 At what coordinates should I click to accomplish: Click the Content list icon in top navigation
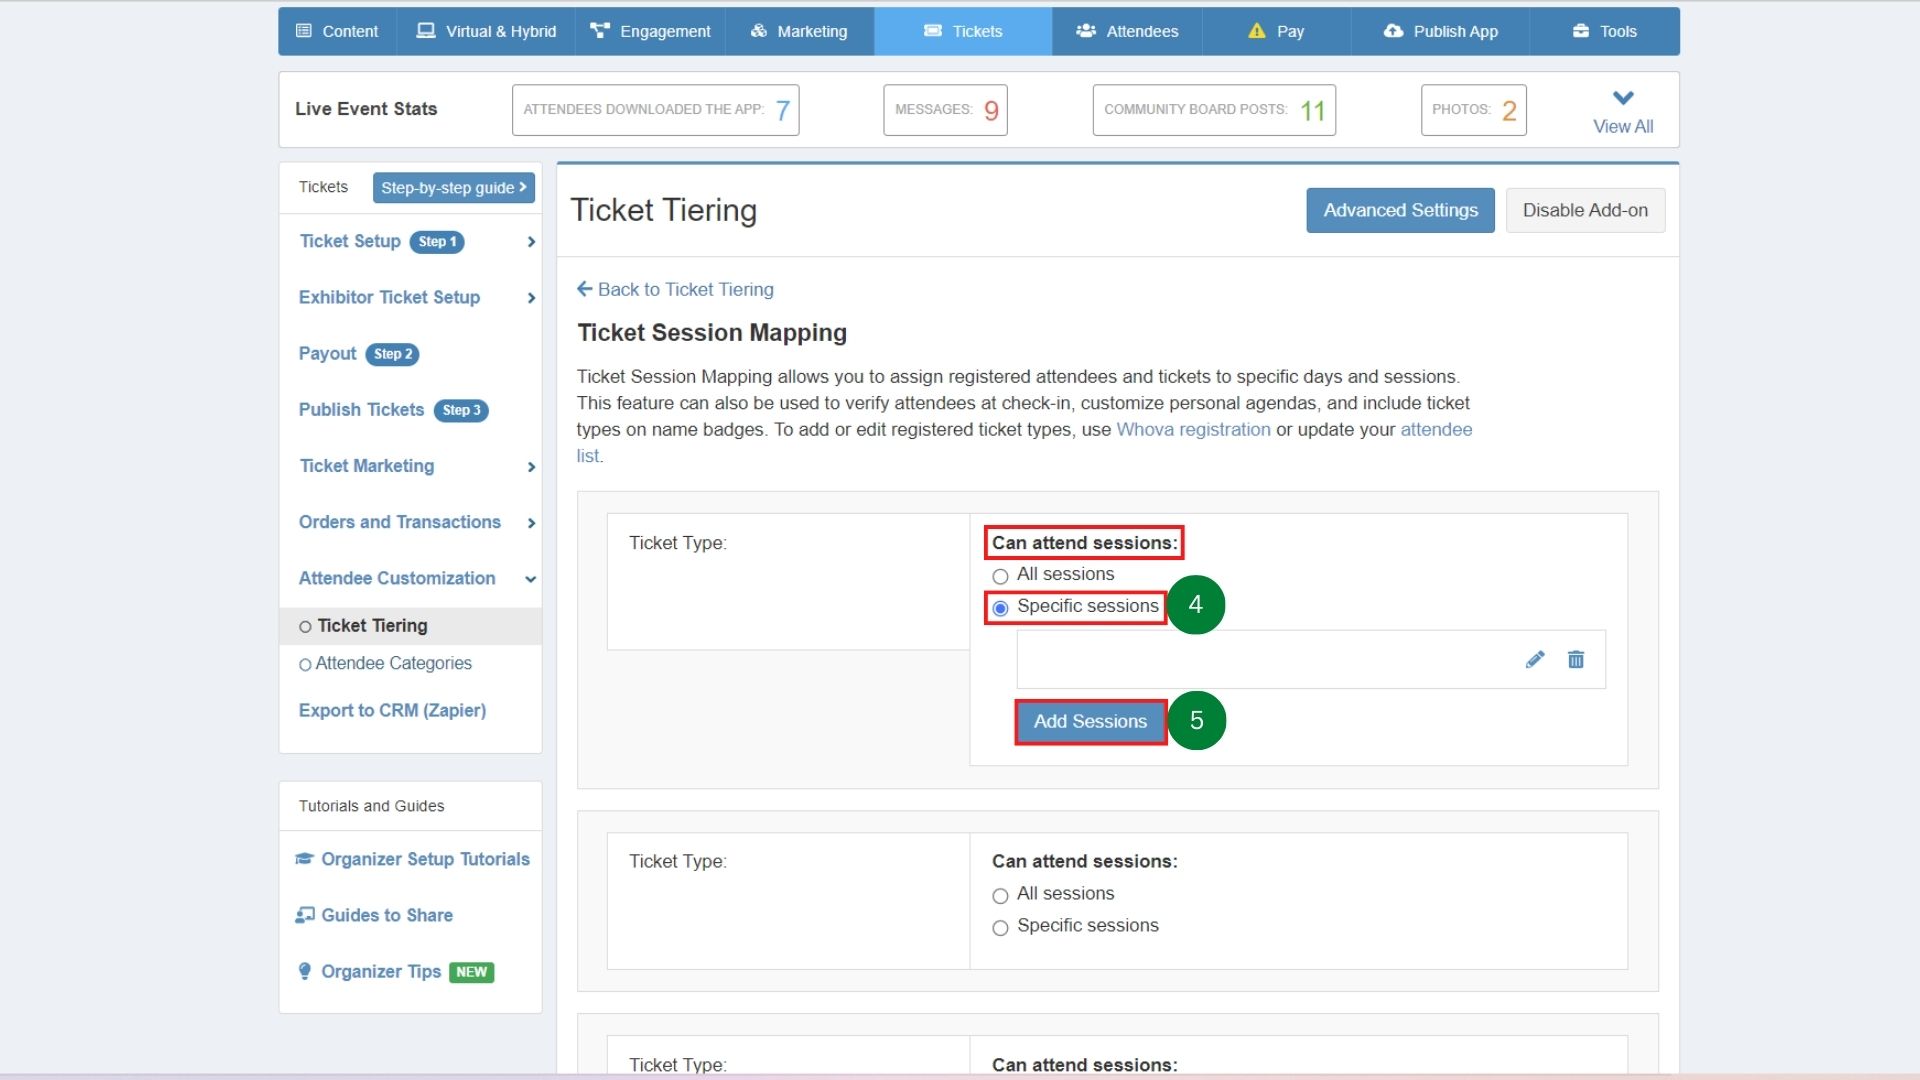click(x=304, y=31)
